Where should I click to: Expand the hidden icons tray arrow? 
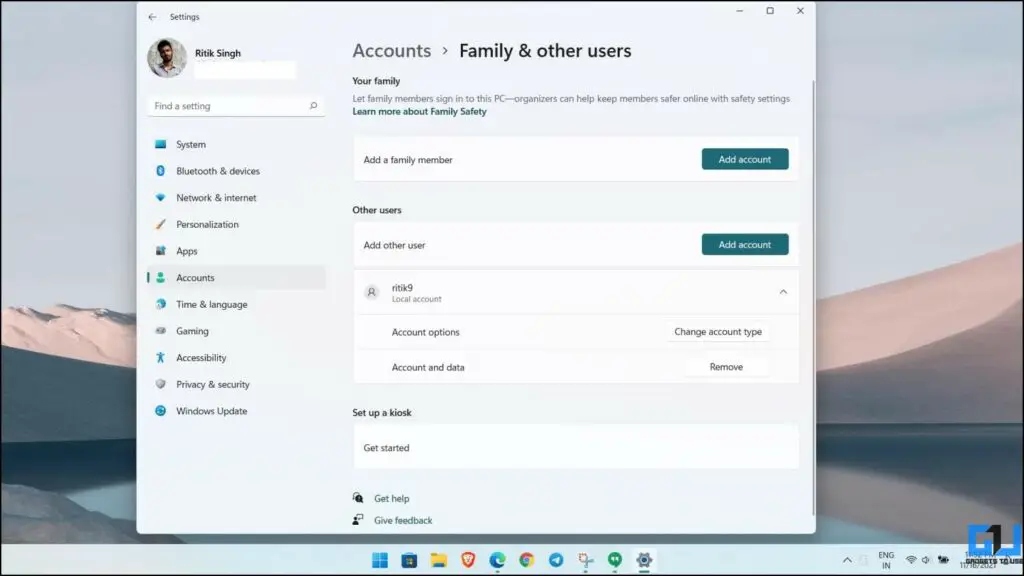[x=847, y=560]
